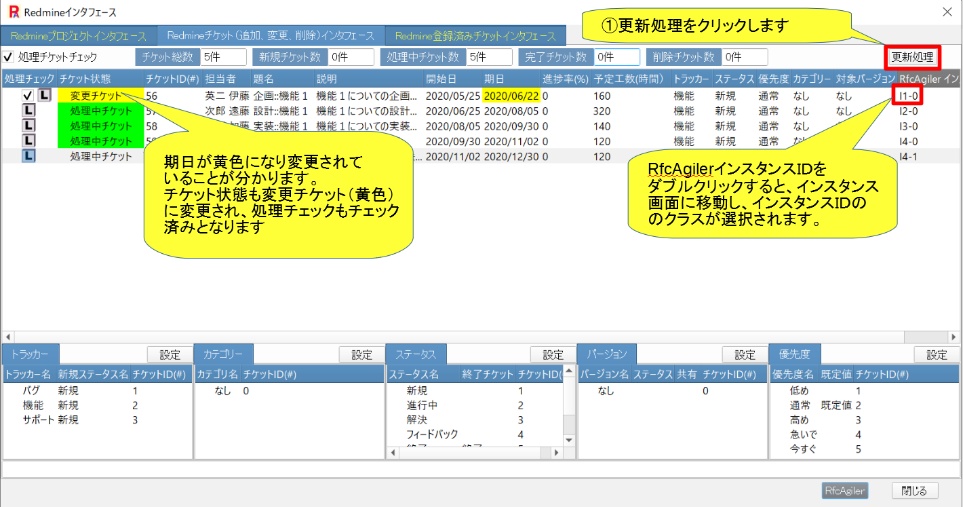Click 設定 in the トラッカー panel

170,355
